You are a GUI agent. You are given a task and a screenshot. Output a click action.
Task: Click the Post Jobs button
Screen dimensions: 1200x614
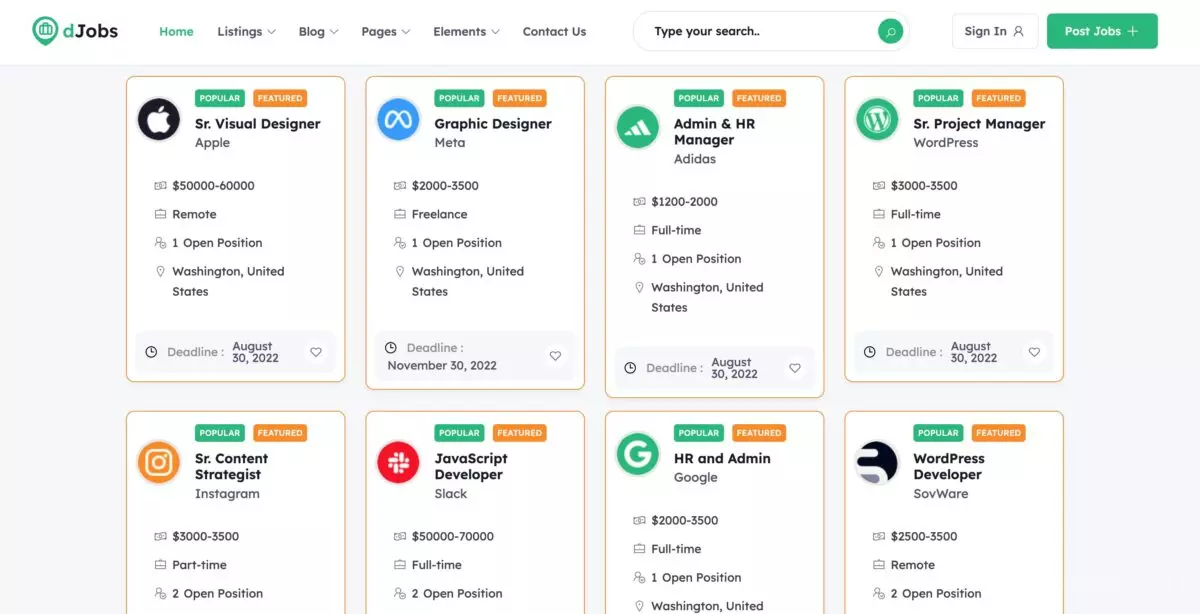[1102, 31]
